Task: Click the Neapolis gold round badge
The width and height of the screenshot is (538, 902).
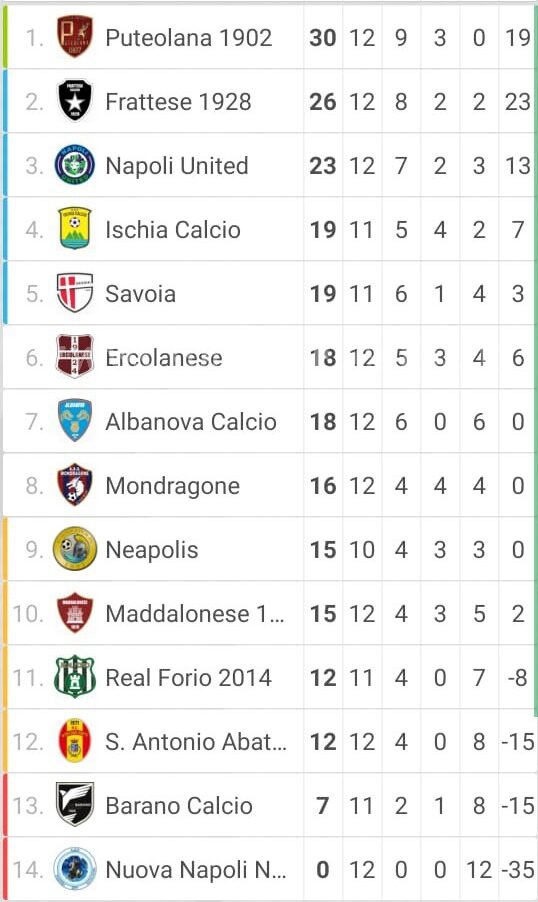Action: (x=75, y=549)
